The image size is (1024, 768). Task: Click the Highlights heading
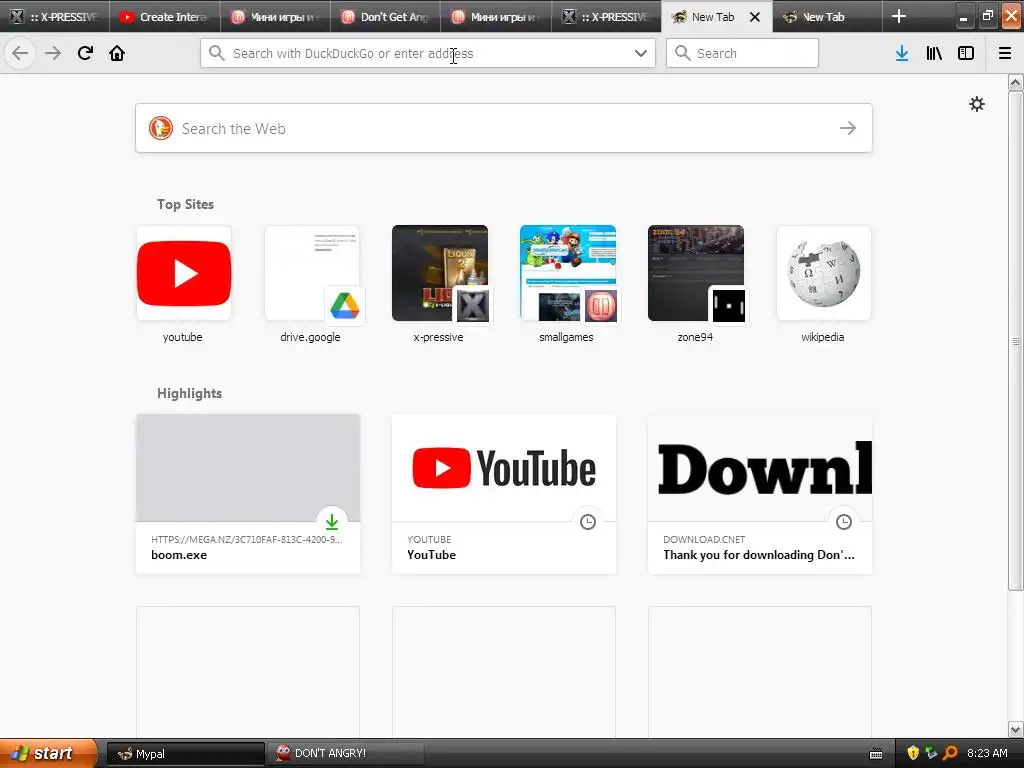(189, 393)
